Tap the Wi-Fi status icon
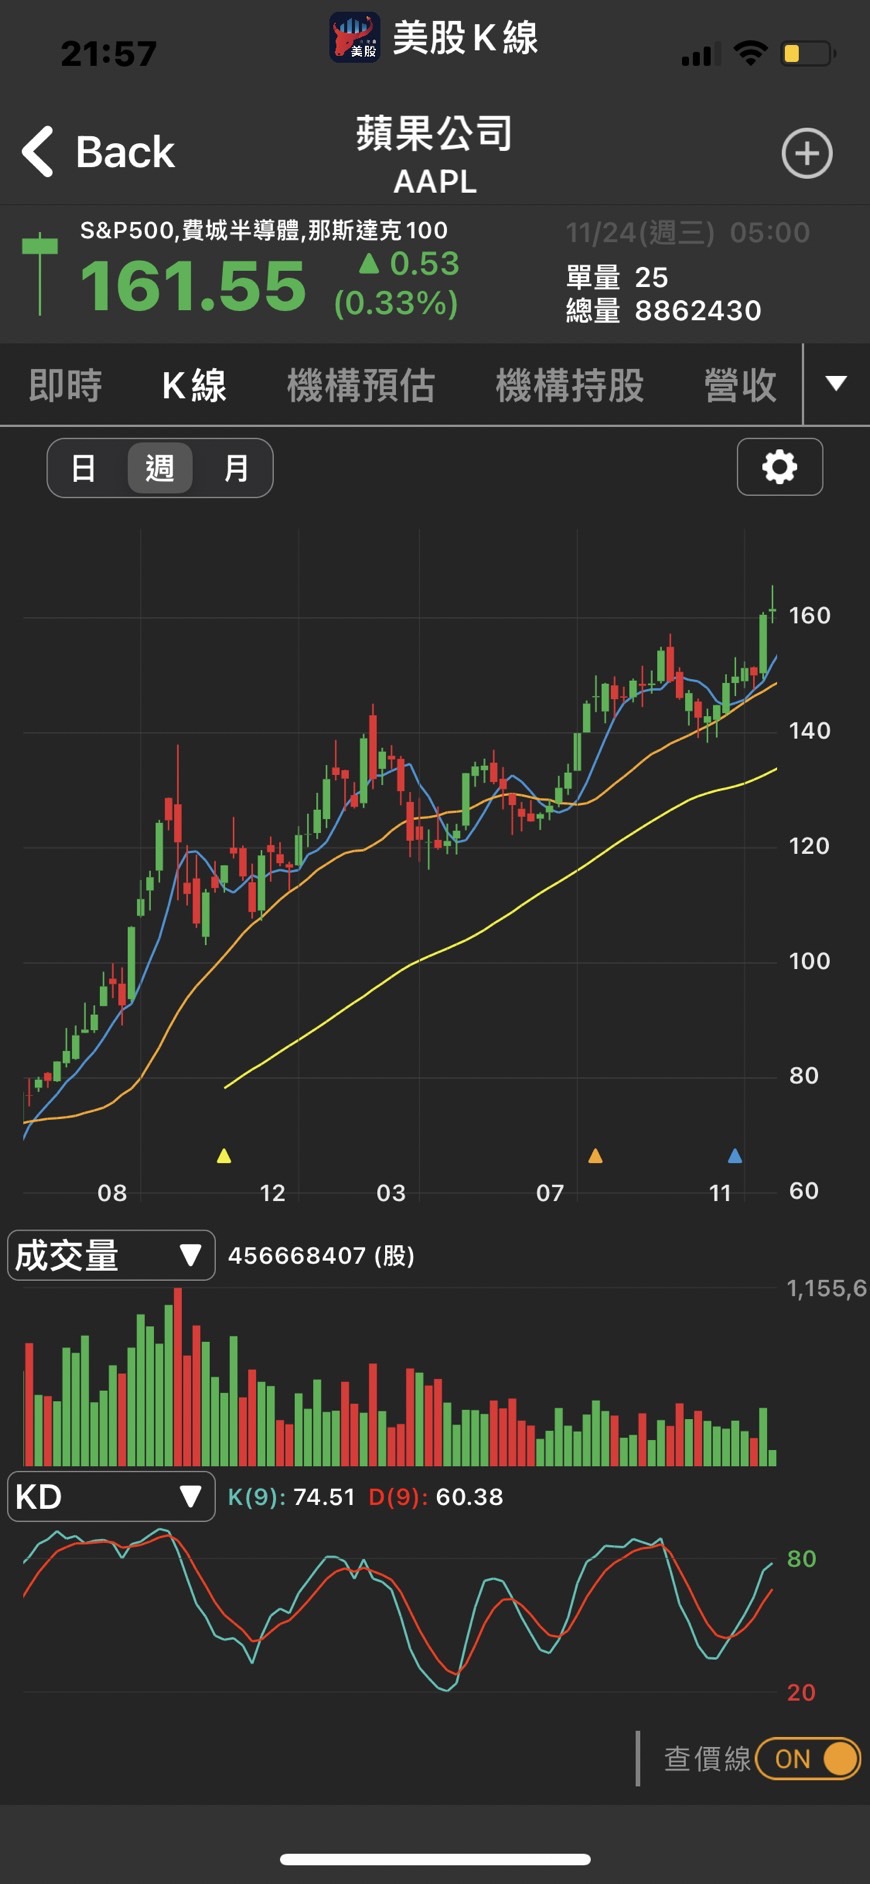870x1884 pixels. (x=750, y=53)
